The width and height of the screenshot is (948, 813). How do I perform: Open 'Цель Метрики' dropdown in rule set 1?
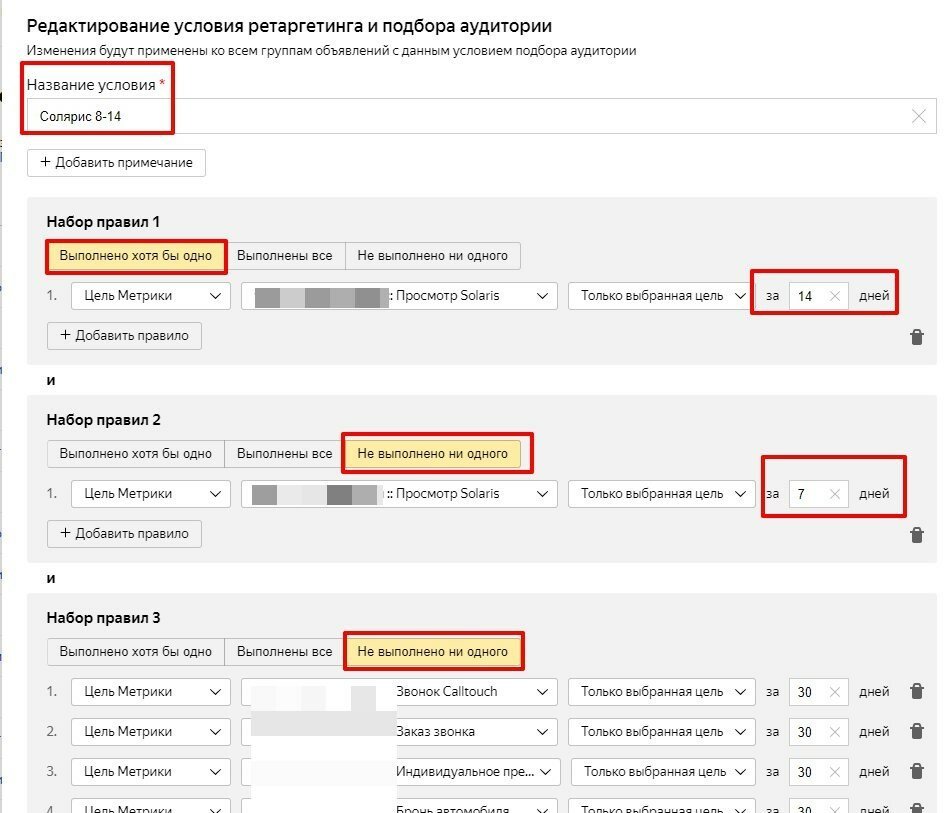pos(151,296)
